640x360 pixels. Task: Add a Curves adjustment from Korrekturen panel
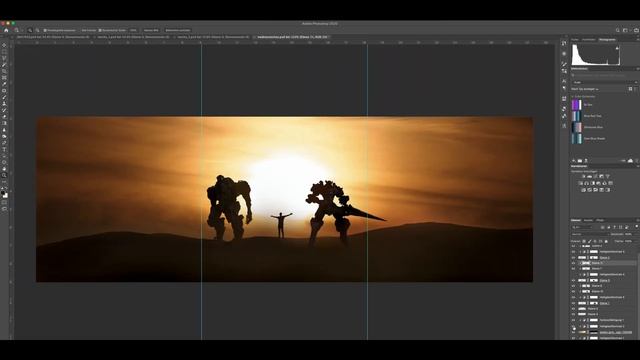pyautogui.click(x=596, y=176)
